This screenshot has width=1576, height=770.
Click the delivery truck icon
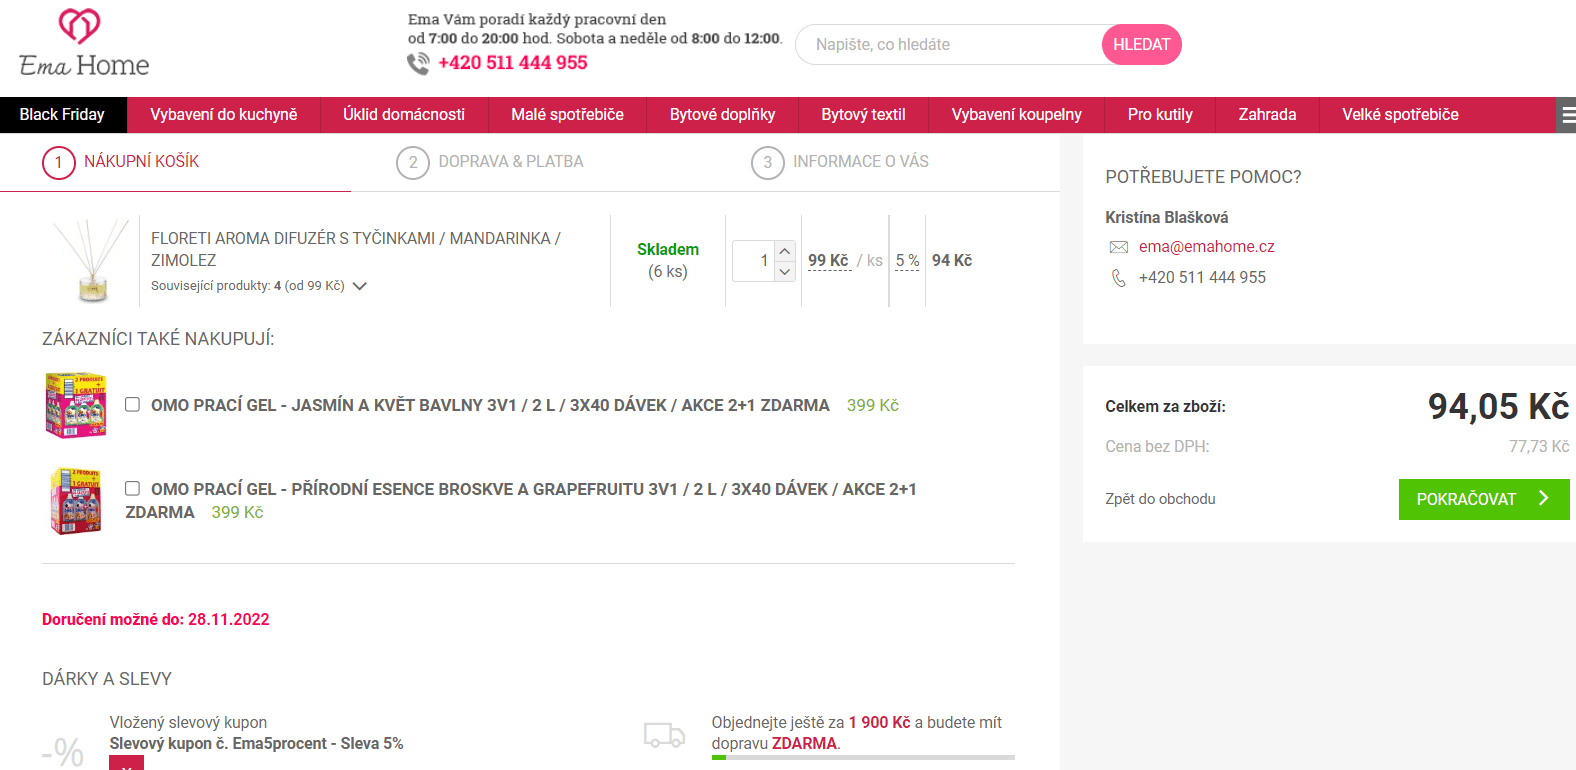[x=664, y=736]
